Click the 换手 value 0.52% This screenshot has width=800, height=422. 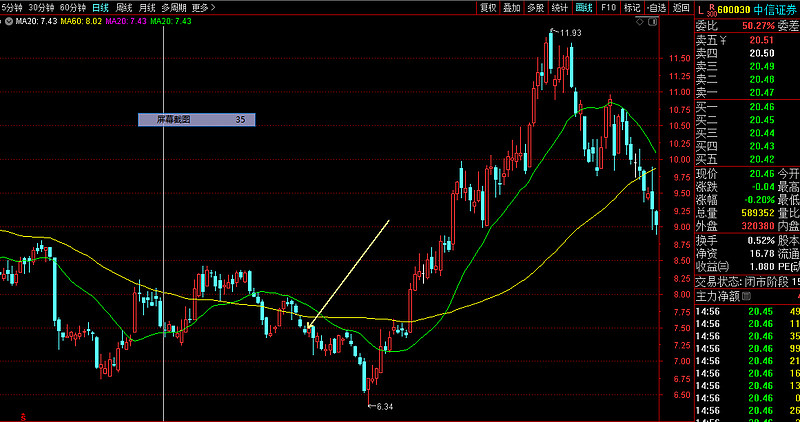(762, 241)
